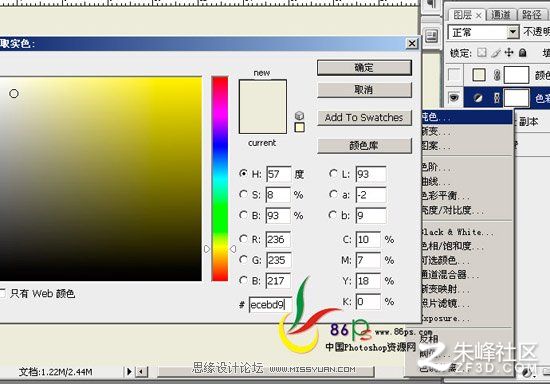Toggle lock transparent pixels icon
The width and height of the screenshot is (550, 384).
point(482,53)
